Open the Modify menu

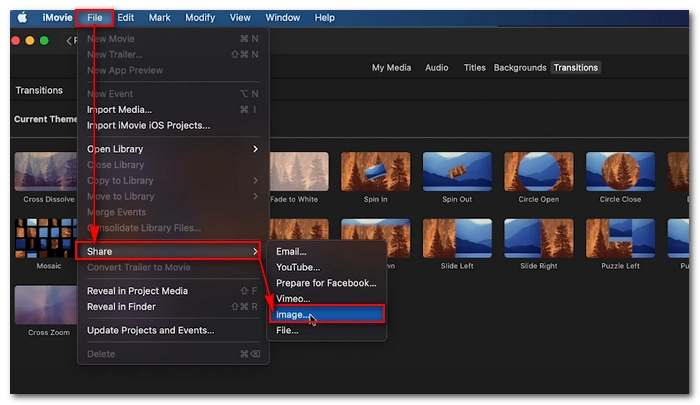[200, 17]
